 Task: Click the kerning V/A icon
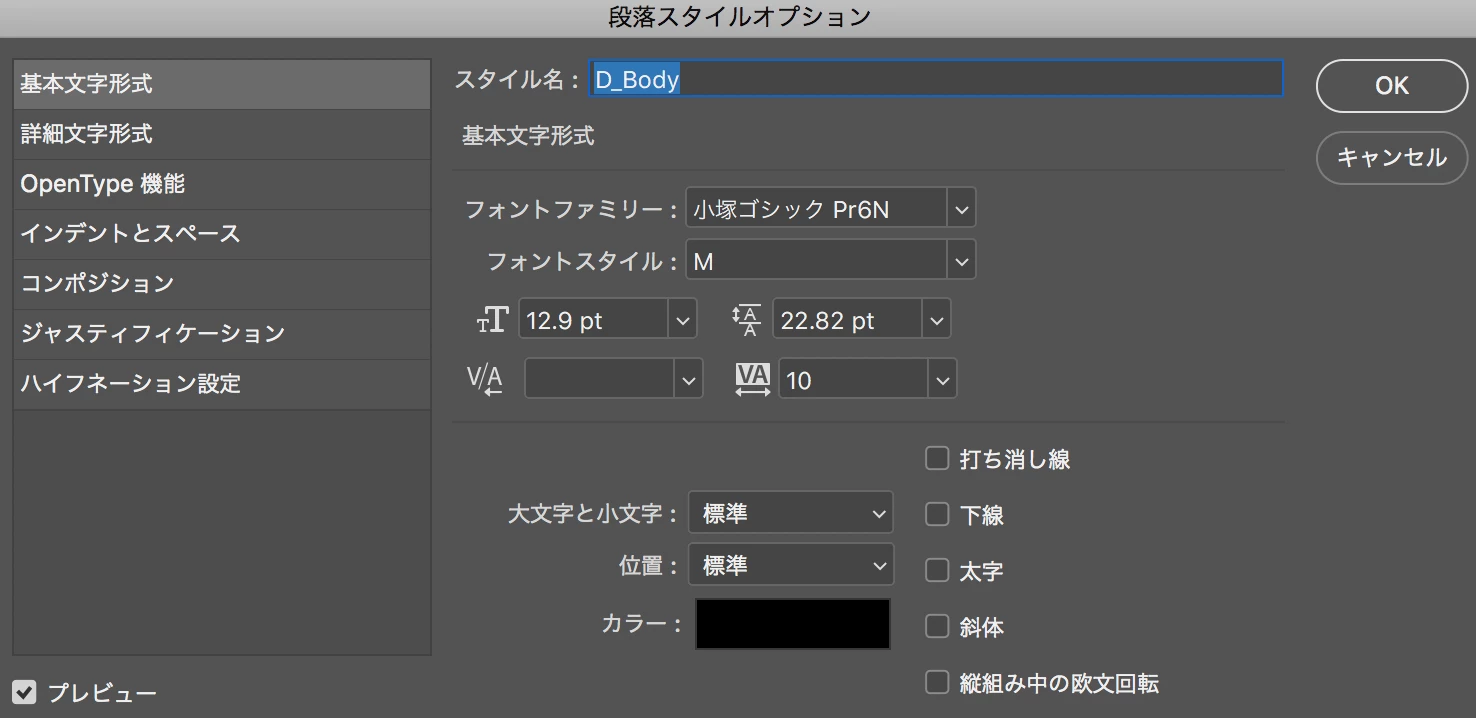click(485, 379)
